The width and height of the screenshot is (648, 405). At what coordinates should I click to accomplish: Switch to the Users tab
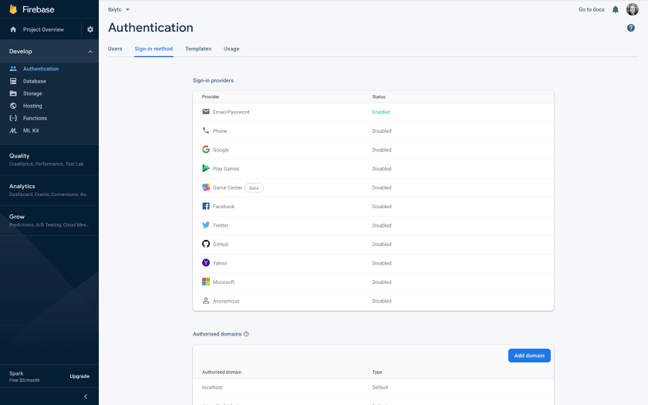[x=115, y=49]
